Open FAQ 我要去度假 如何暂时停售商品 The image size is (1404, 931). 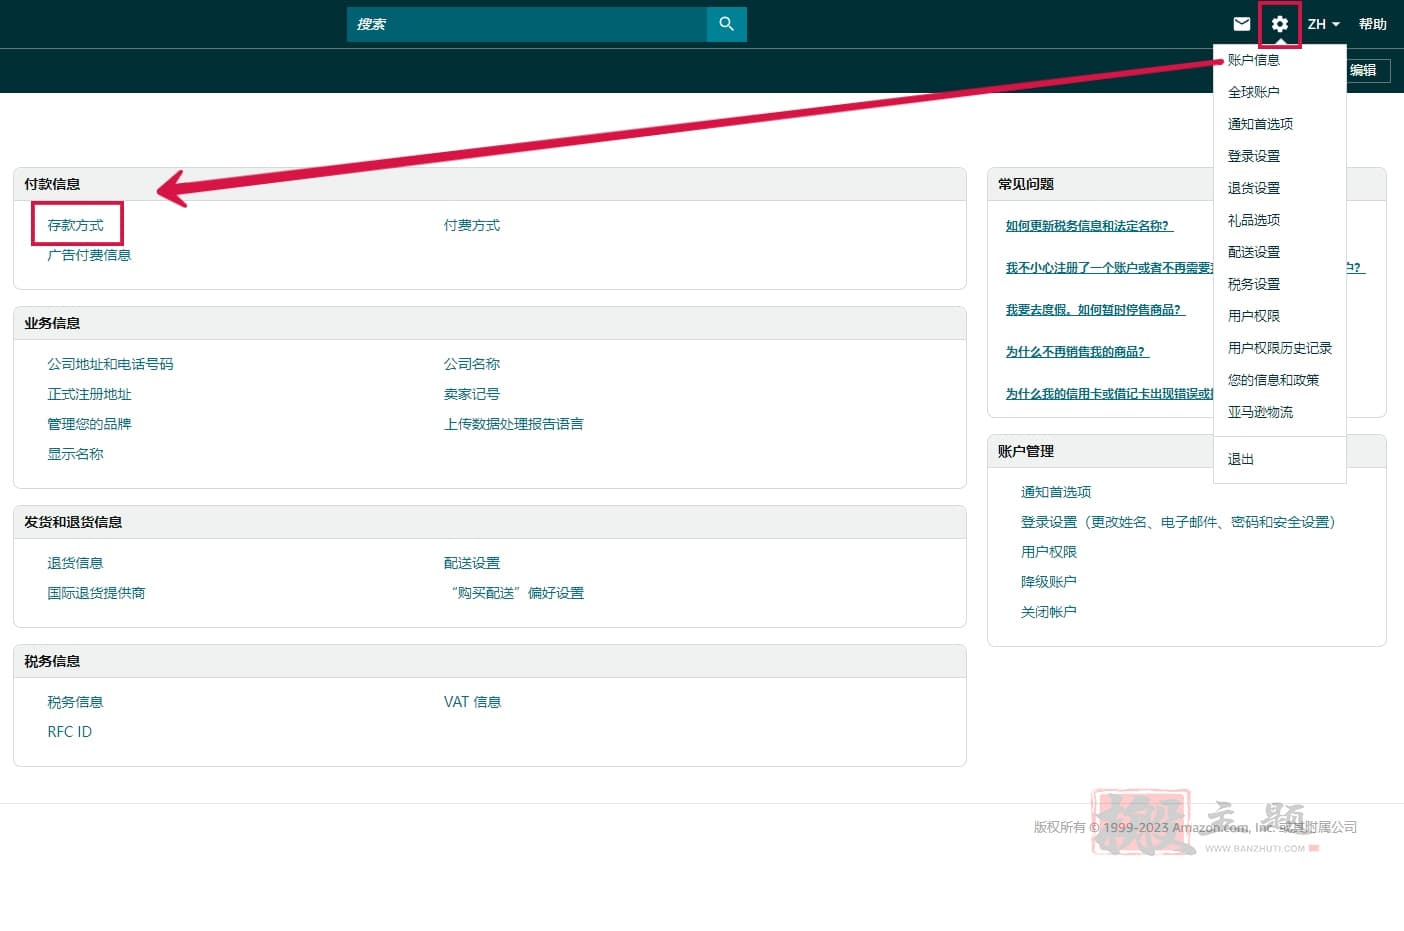pyautogui.click(x=1095, y=310)
